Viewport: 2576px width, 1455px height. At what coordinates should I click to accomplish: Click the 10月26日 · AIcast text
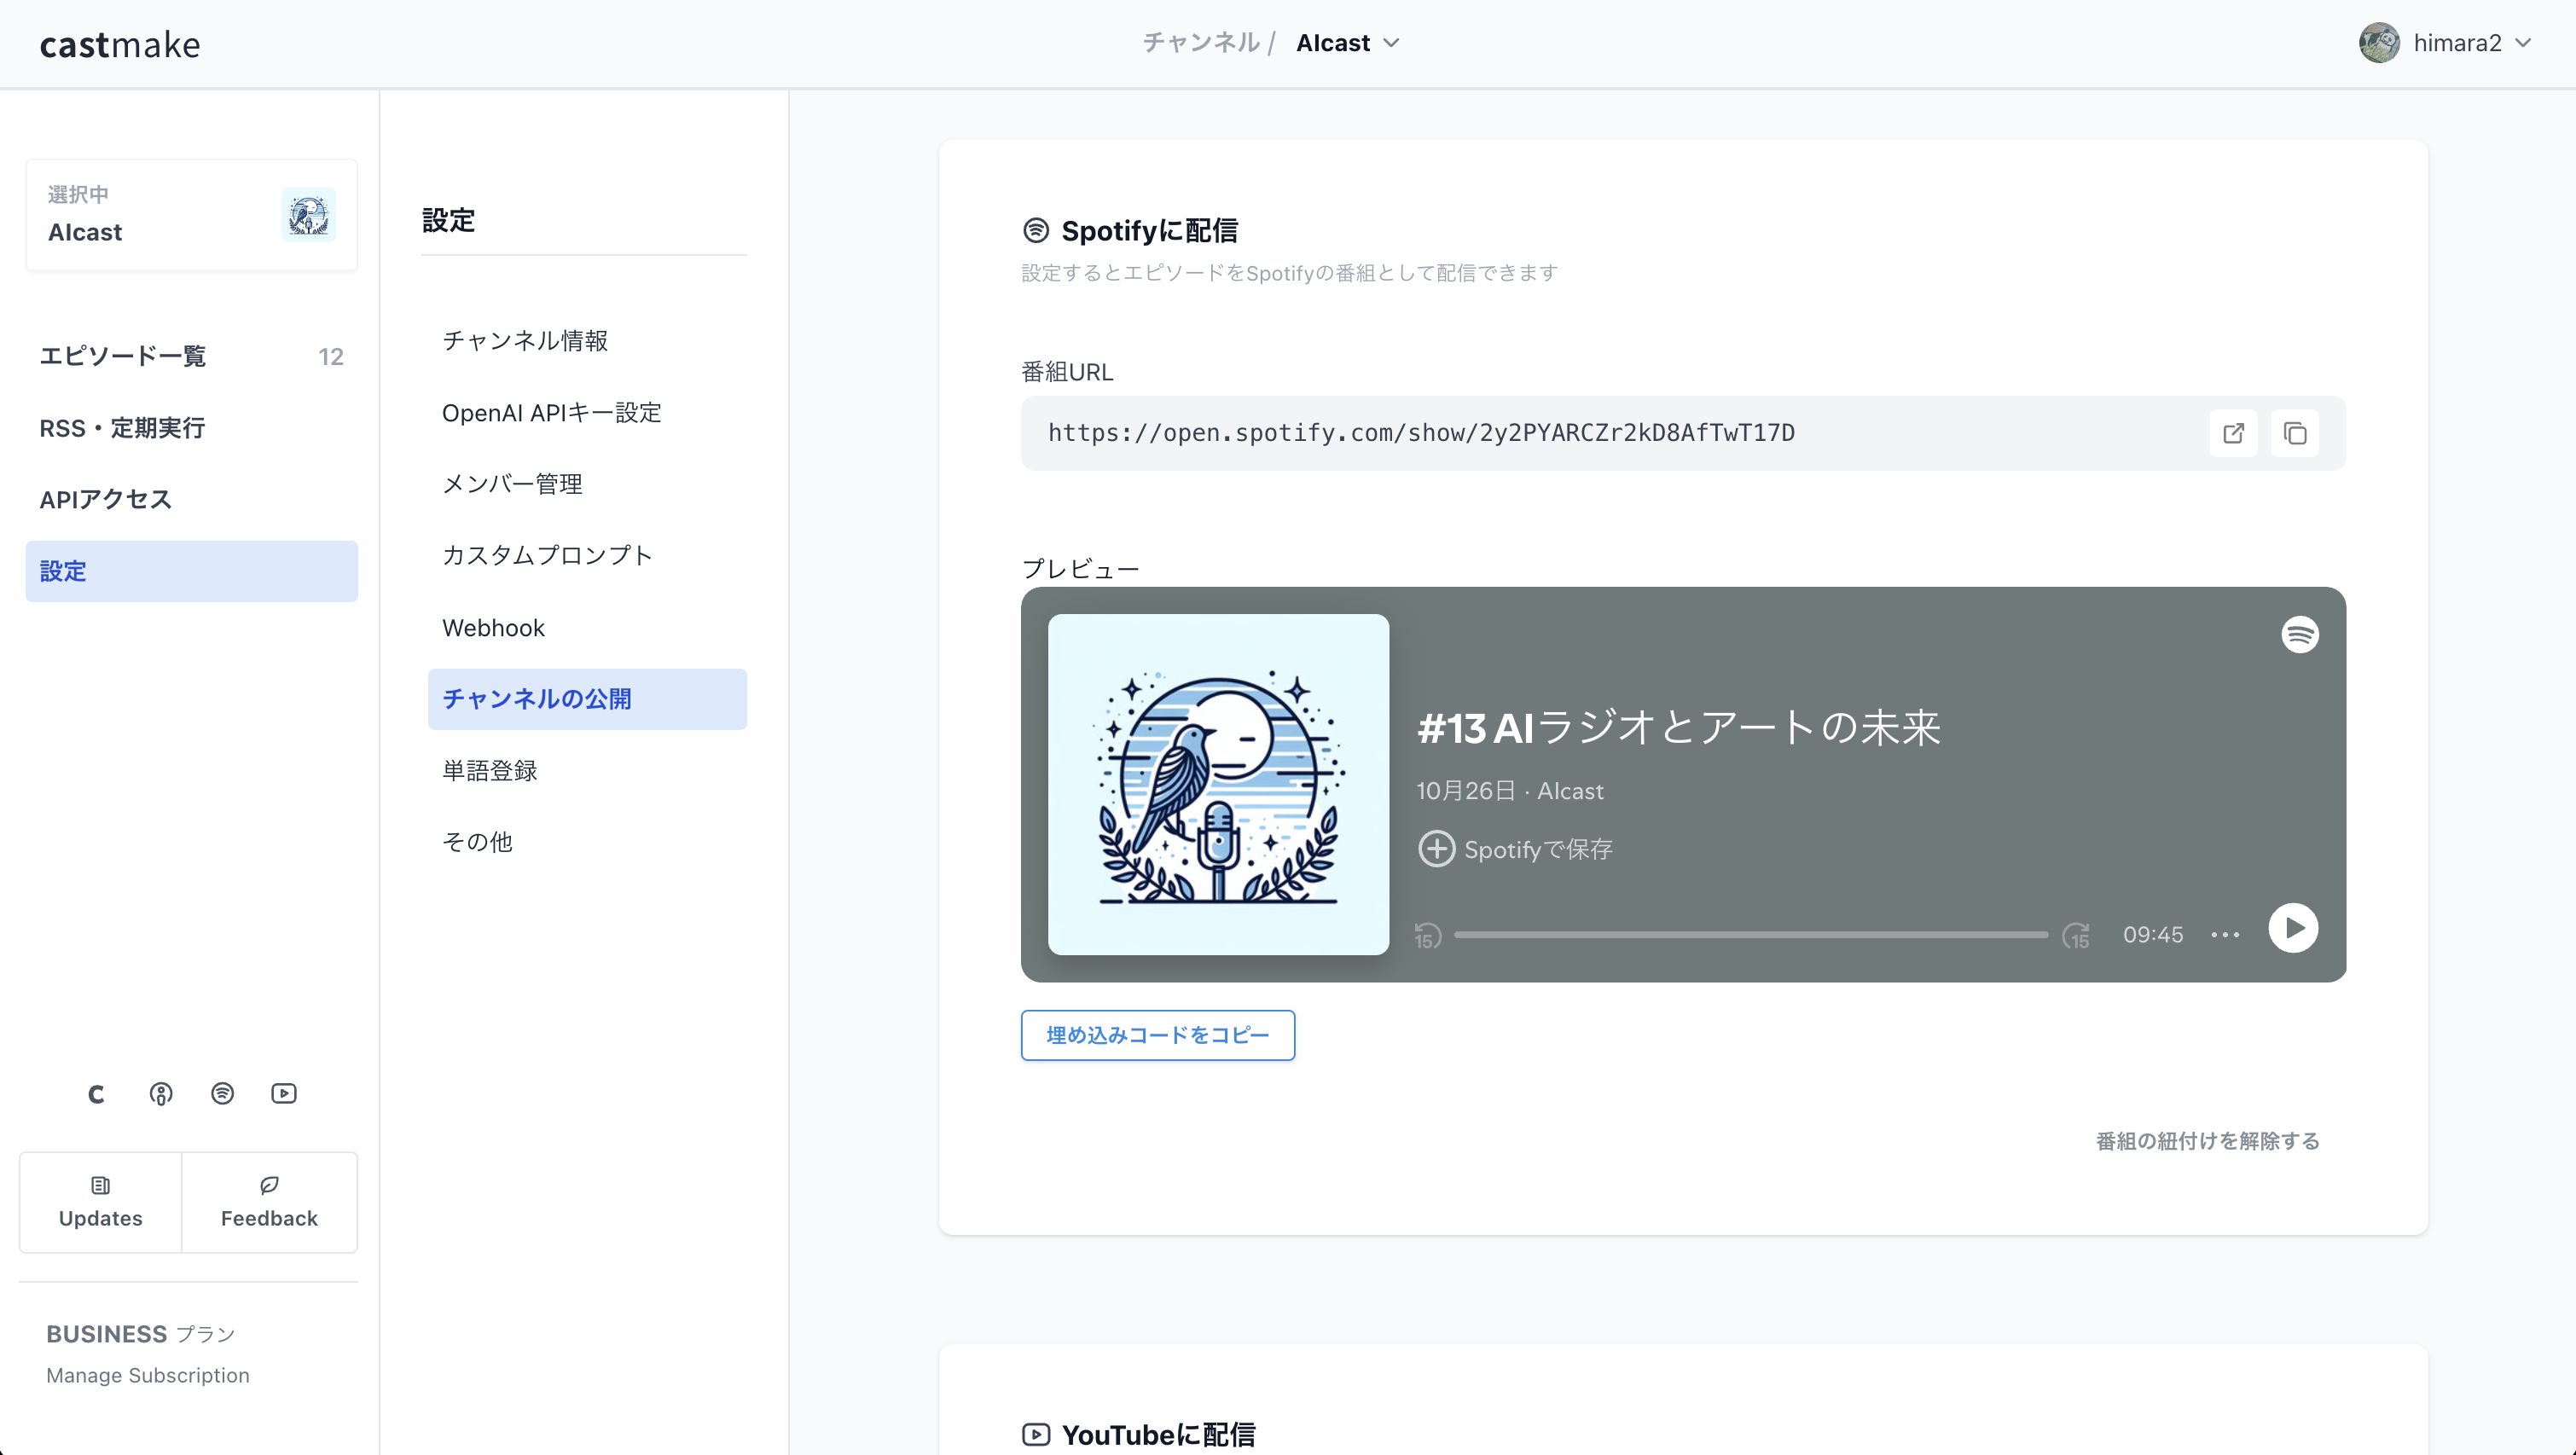1509,791
